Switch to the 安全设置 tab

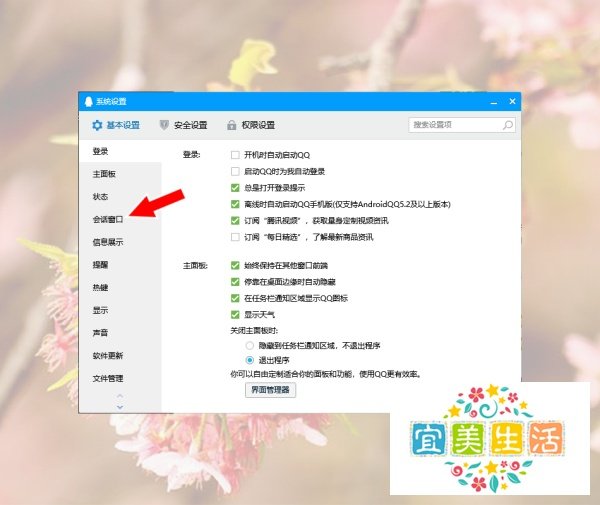click(183, 125)
